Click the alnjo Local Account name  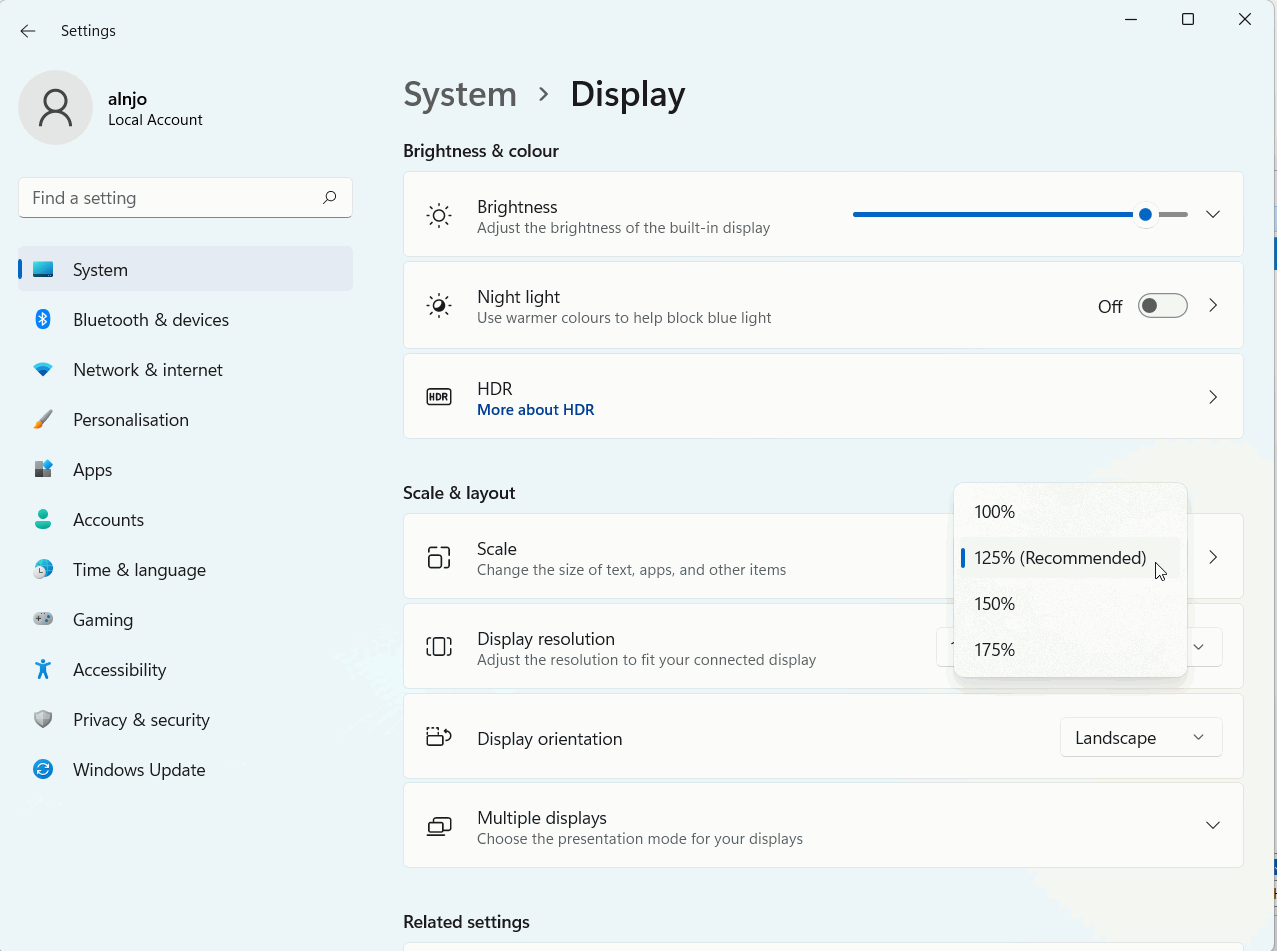coord(155,109)
